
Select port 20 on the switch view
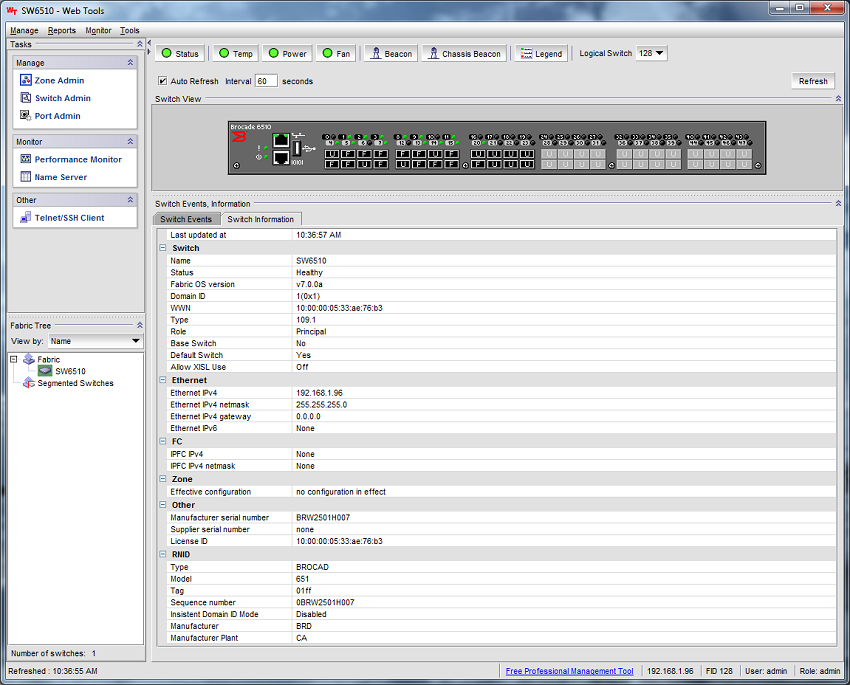coord(478,164)
